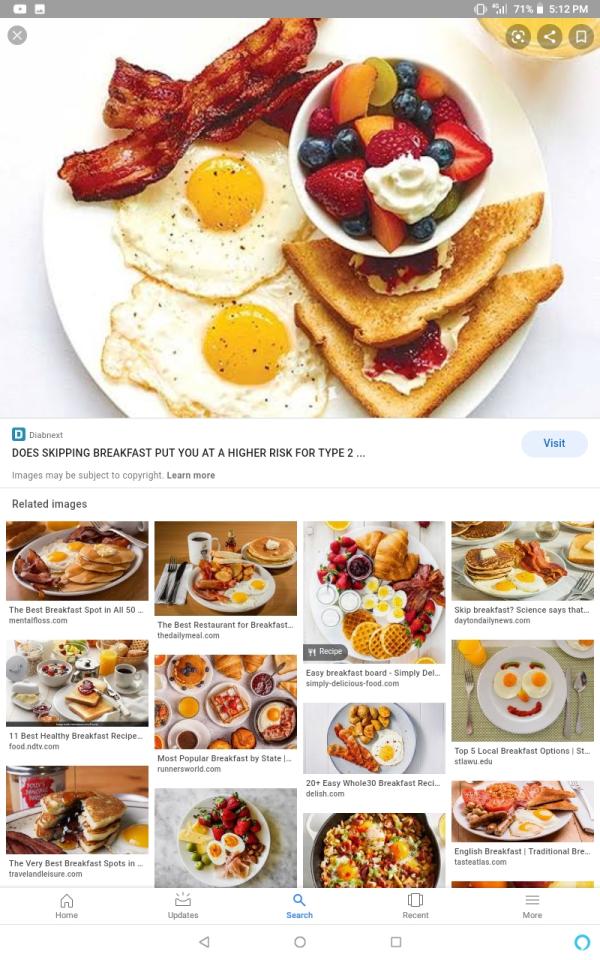The image size is (600, 960).
Task: Save image with bookmark icon
Action: (x=581, y=37)
